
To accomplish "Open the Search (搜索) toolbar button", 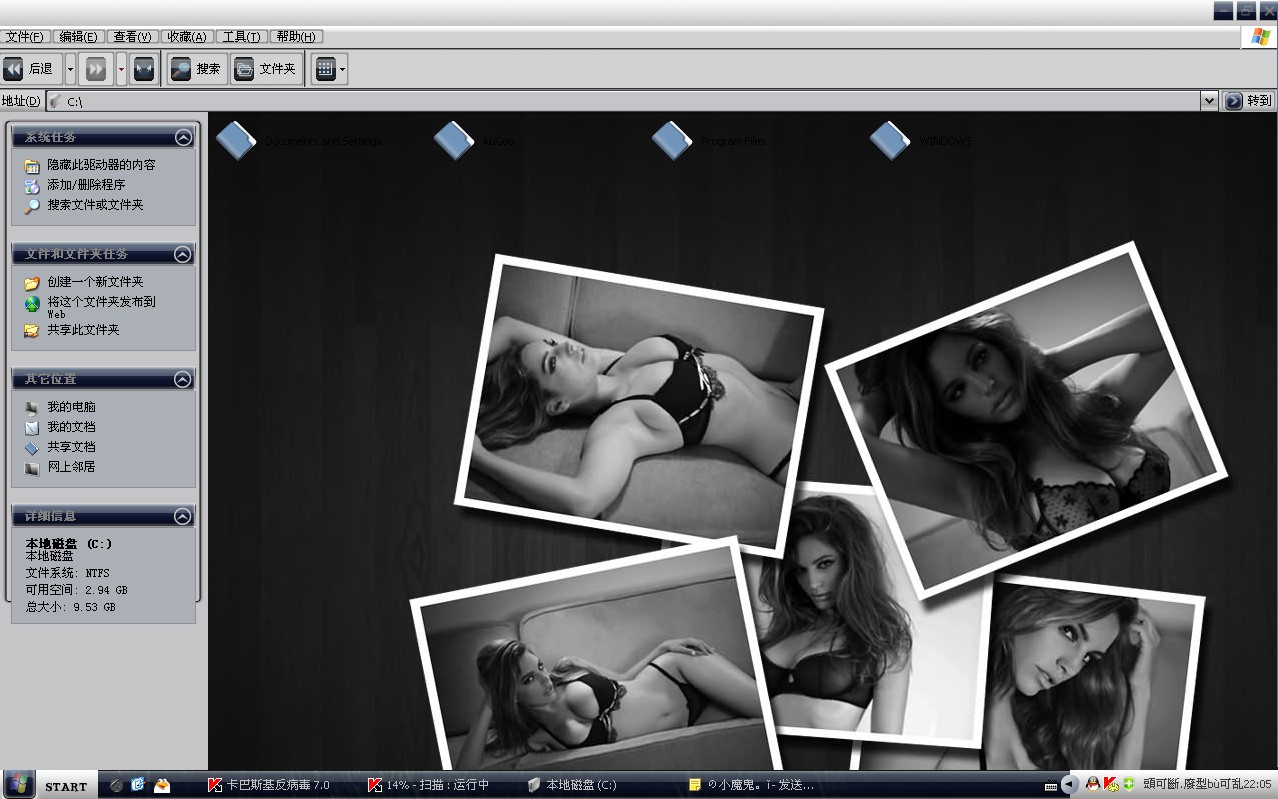I will [x=196, y=69].
